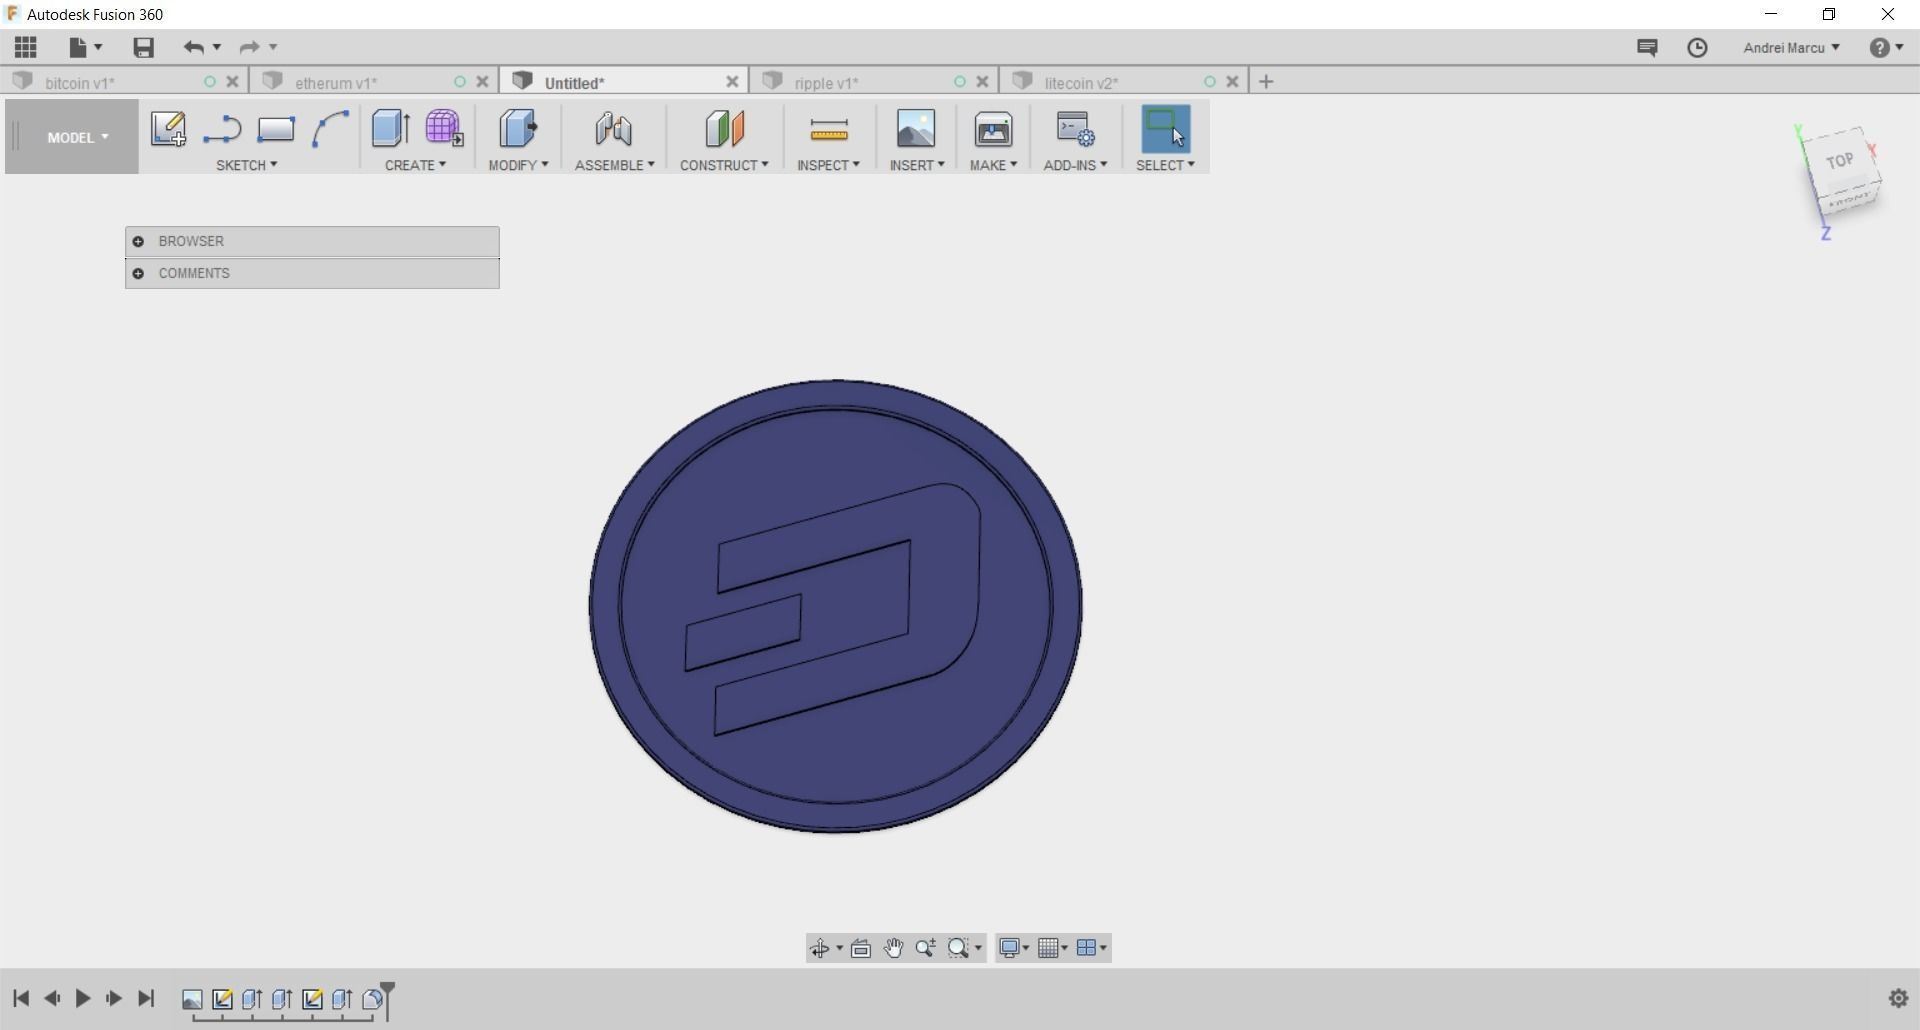
Task: Close the Untitled document tab
Action: [732, 82]
